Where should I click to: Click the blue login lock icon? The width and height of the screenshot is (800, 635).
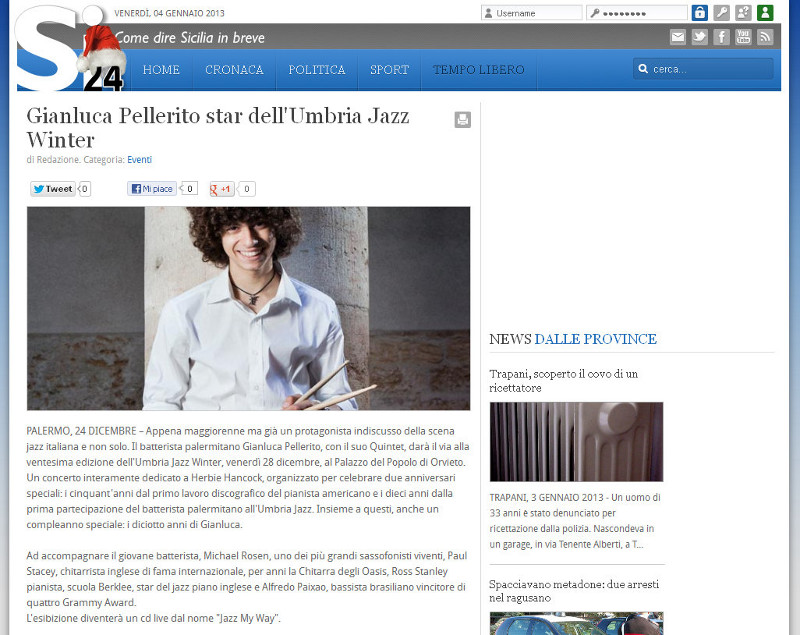[x=699, y=13]
